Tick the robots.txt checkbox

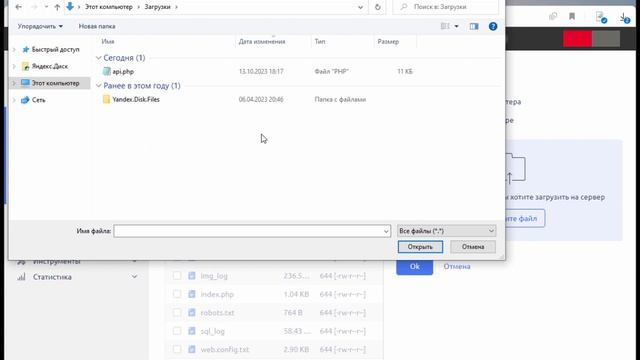[177, 313]
